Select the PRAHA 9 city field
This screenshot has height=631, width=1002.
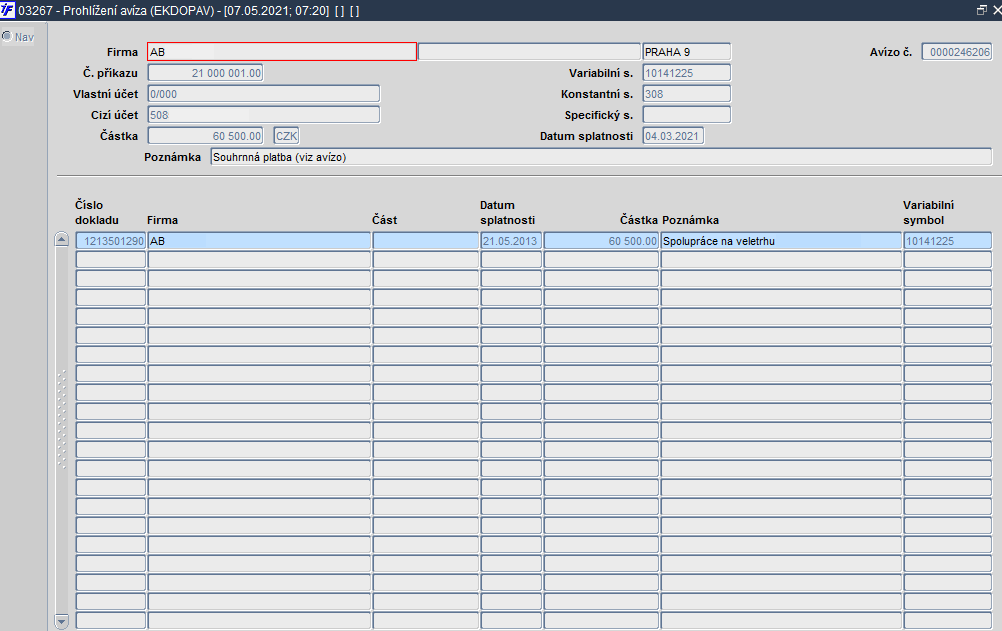point(686,52)
